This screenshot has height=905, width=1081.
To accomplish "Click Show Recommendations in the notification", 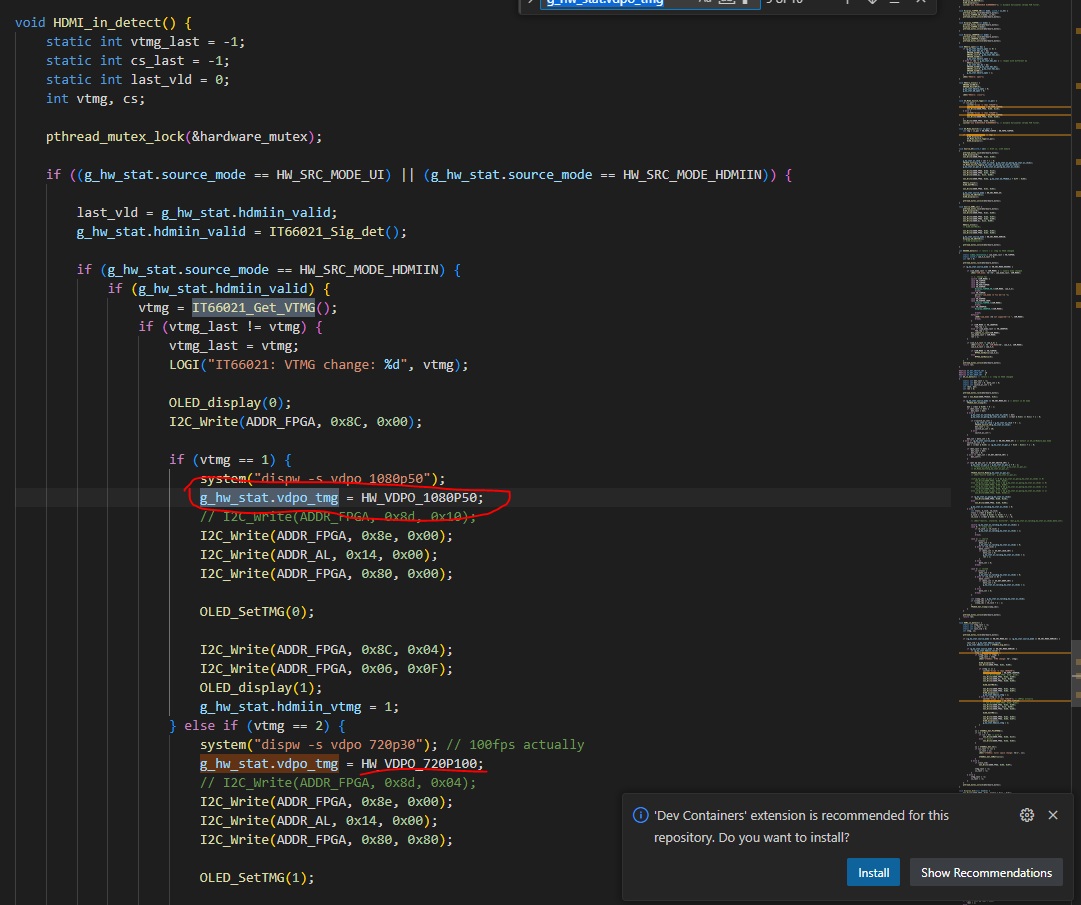I will pos(986,871).
